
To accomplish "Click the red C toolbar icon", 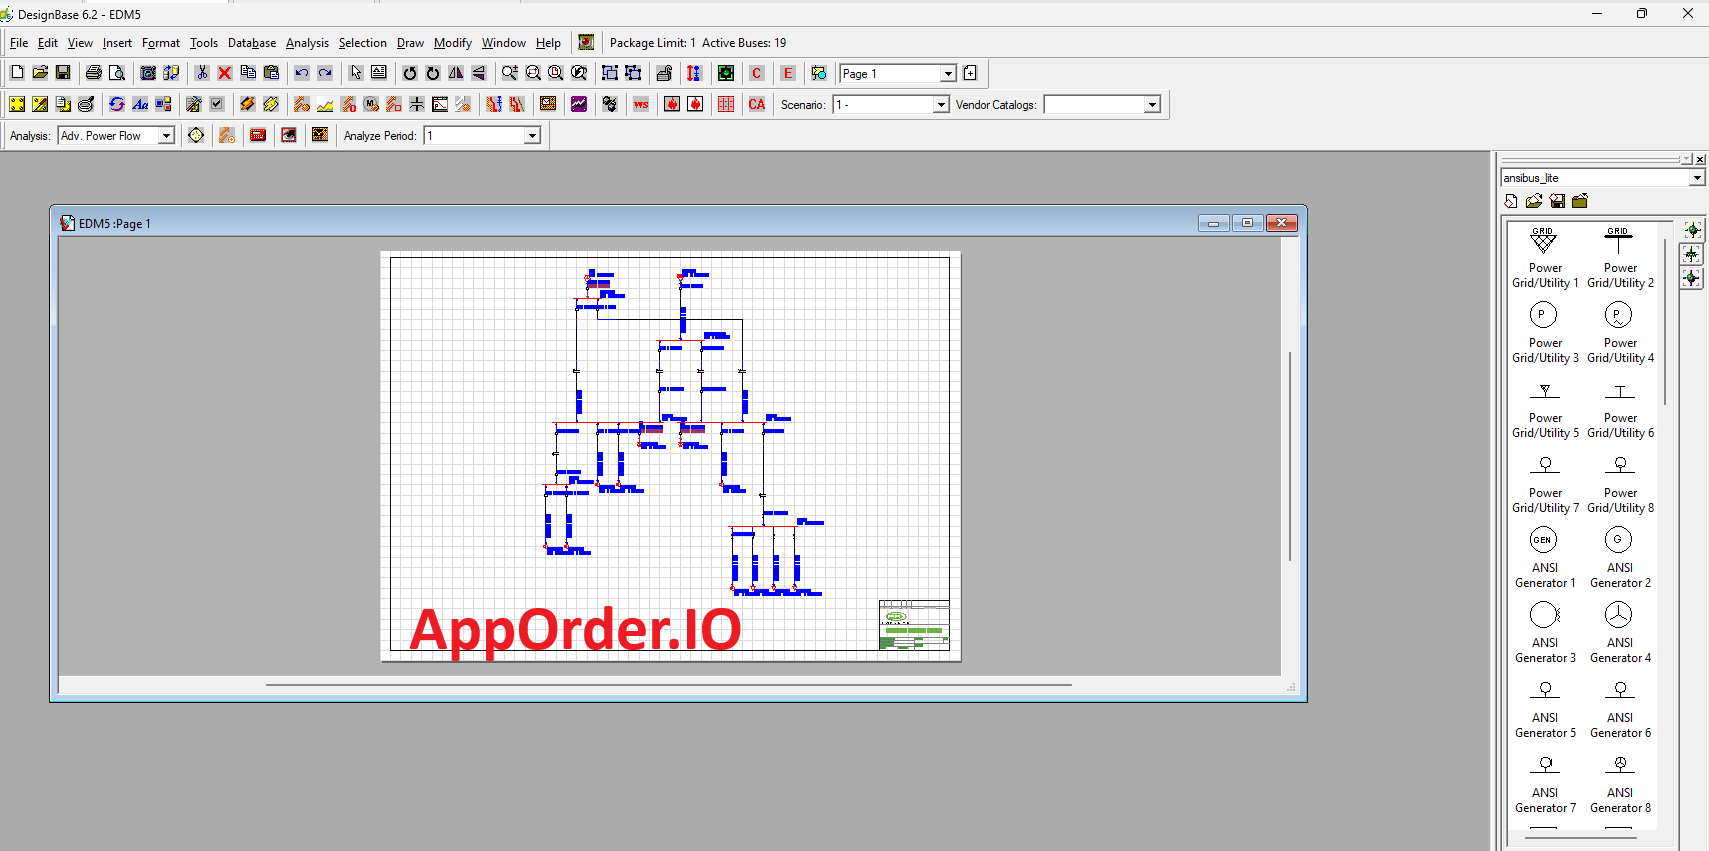I will 757,73.
